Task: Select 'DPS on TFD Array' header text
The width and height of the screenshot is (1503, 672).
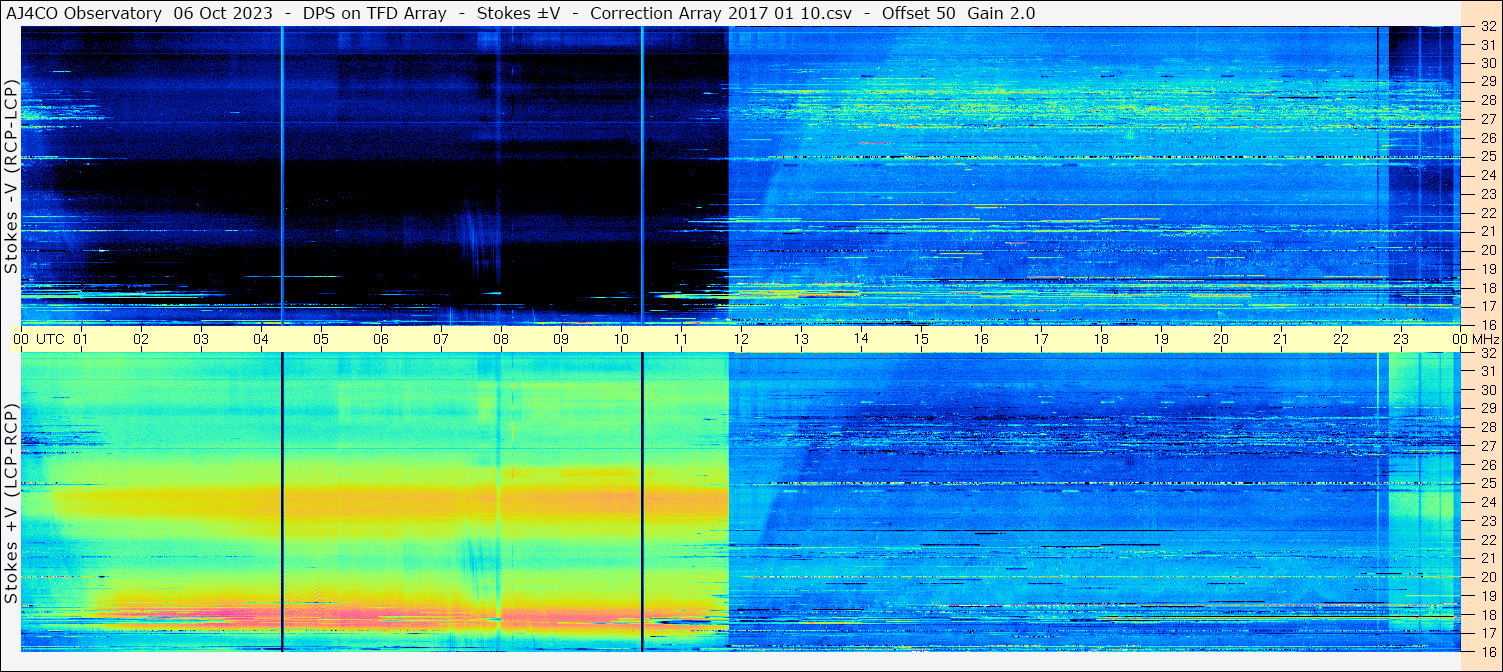Action: [375, 13]
